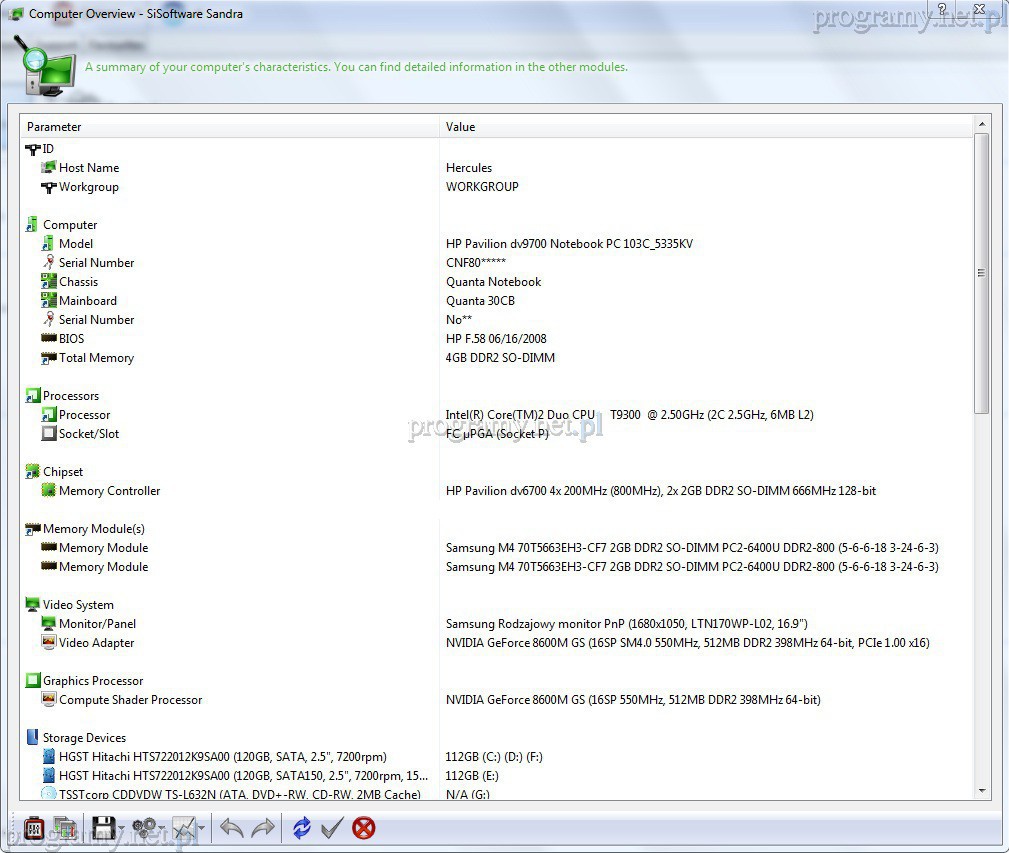Image resolution: width=1009 pixels, height=853 pixels.
Task: Open the dropdown arrow beside the gears icon
Action: click(163, 829)
